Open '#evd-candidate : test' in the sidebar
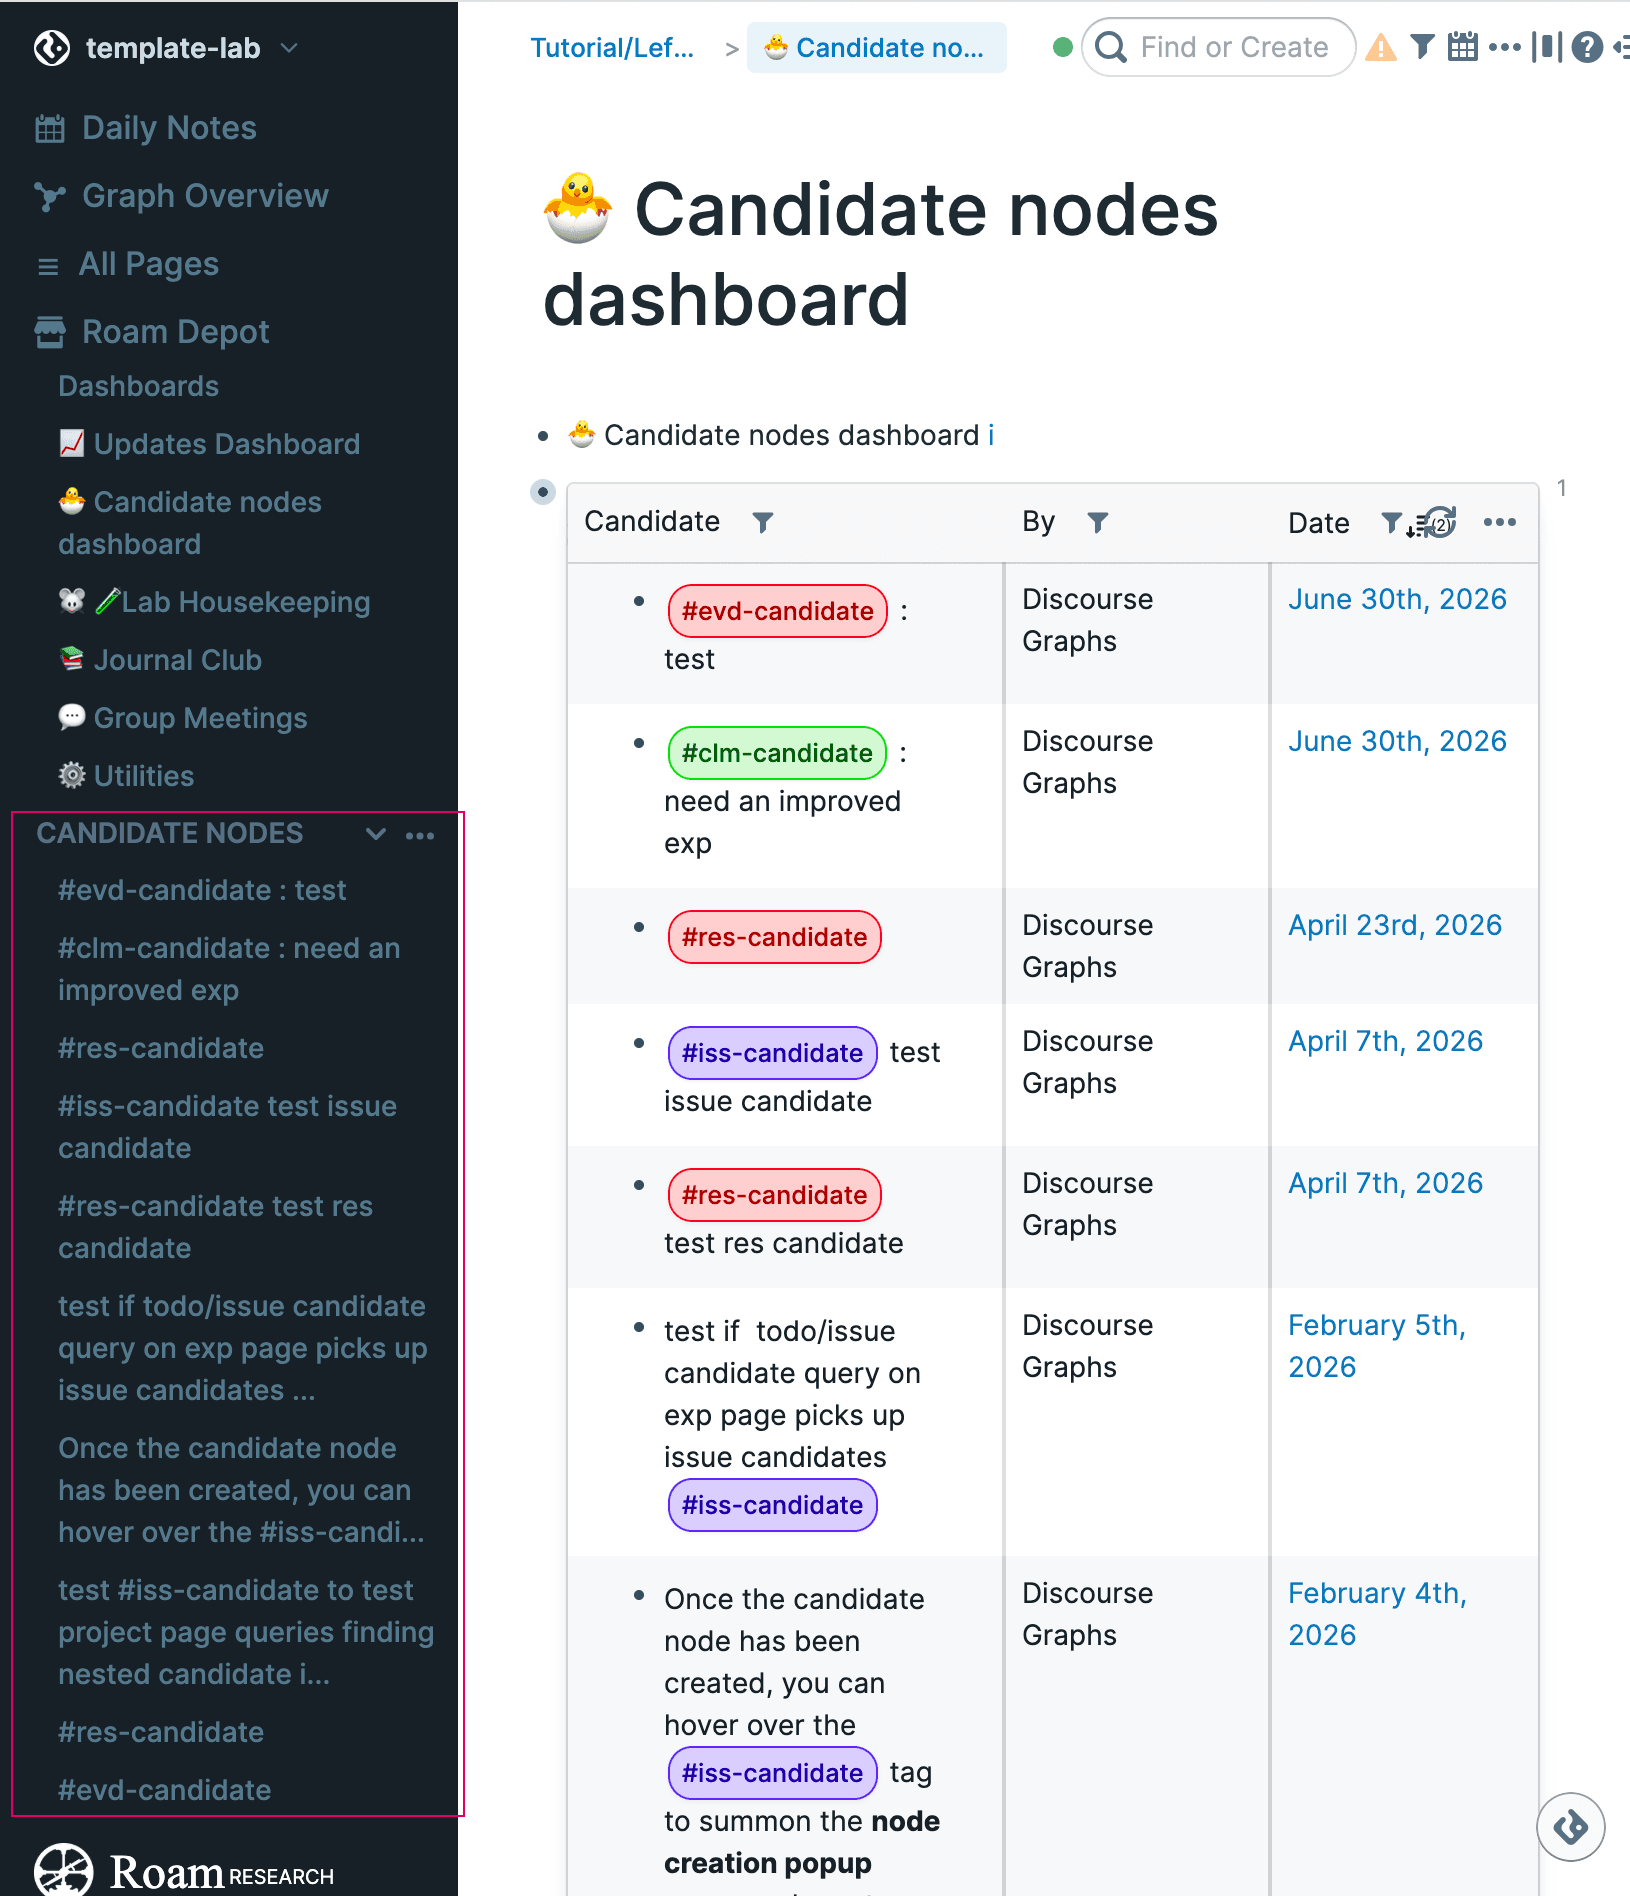The image size is (1630, 1896). [x=202, y=890]
